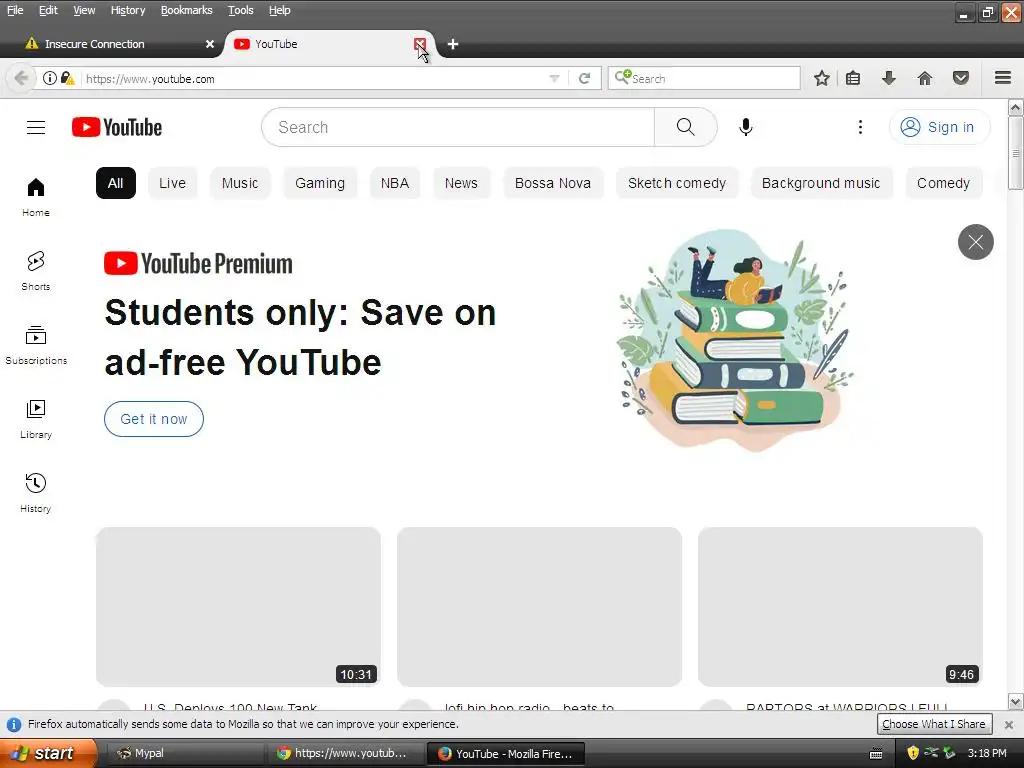
Task: Click the YouTube search input field
Action: click(458, 127)
